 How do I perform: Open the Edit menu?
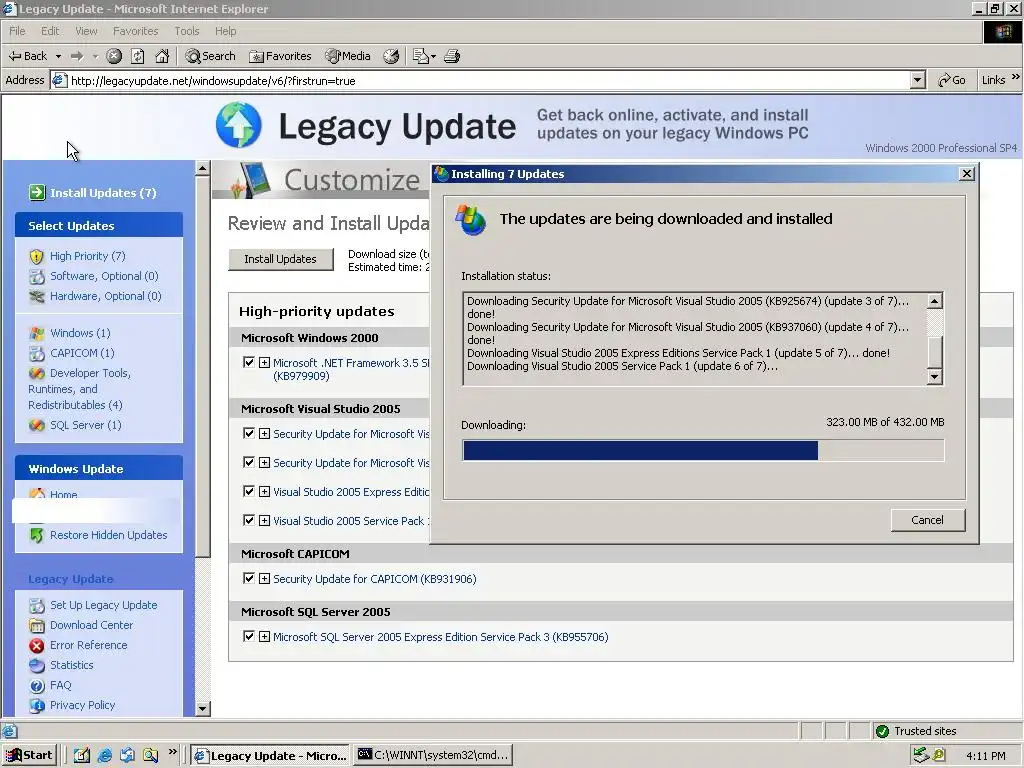[50, 31]
